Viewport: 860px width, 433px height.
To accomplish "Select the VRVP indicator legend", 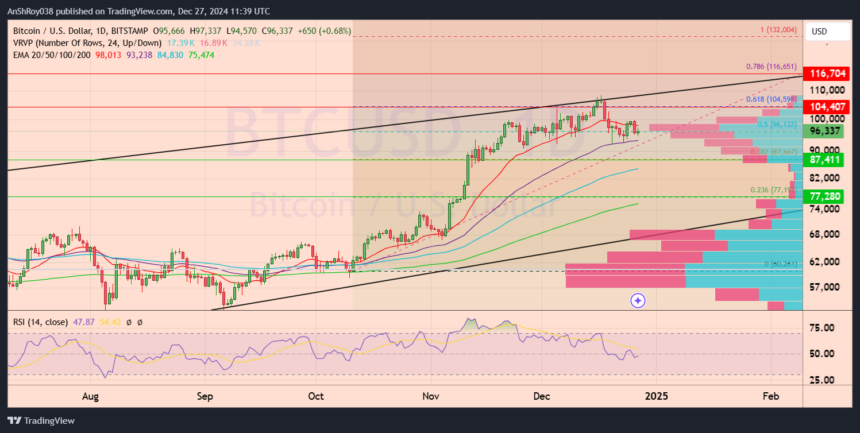I will point(87,43).
